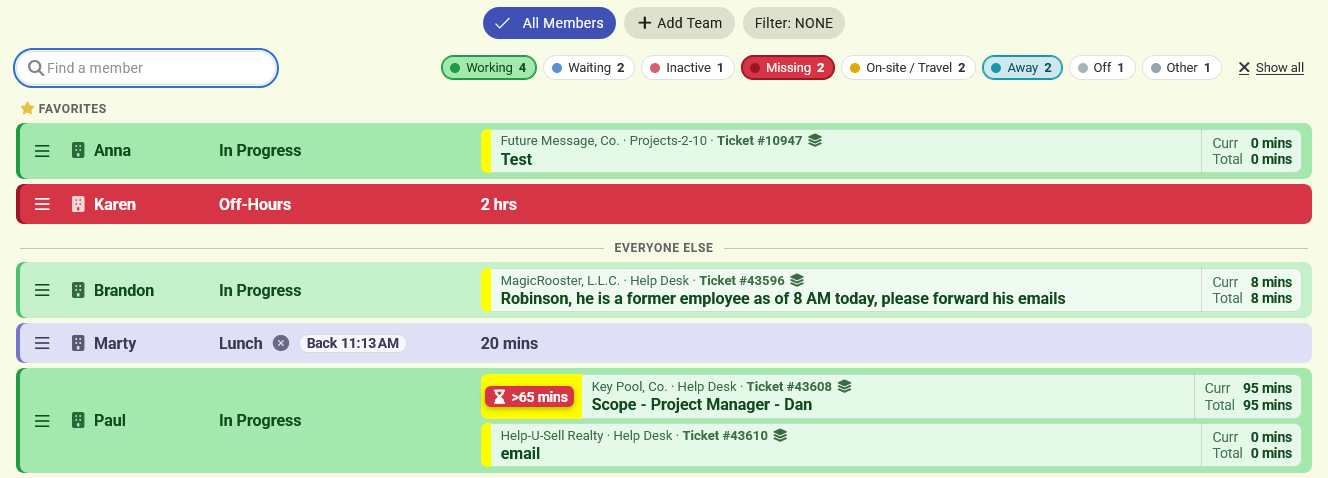The width and height of the screenshot is (1328, 478).
Task: Click the layers icon next to Ticket #43596
Action: pyautogui.click(x=797, y=281)
